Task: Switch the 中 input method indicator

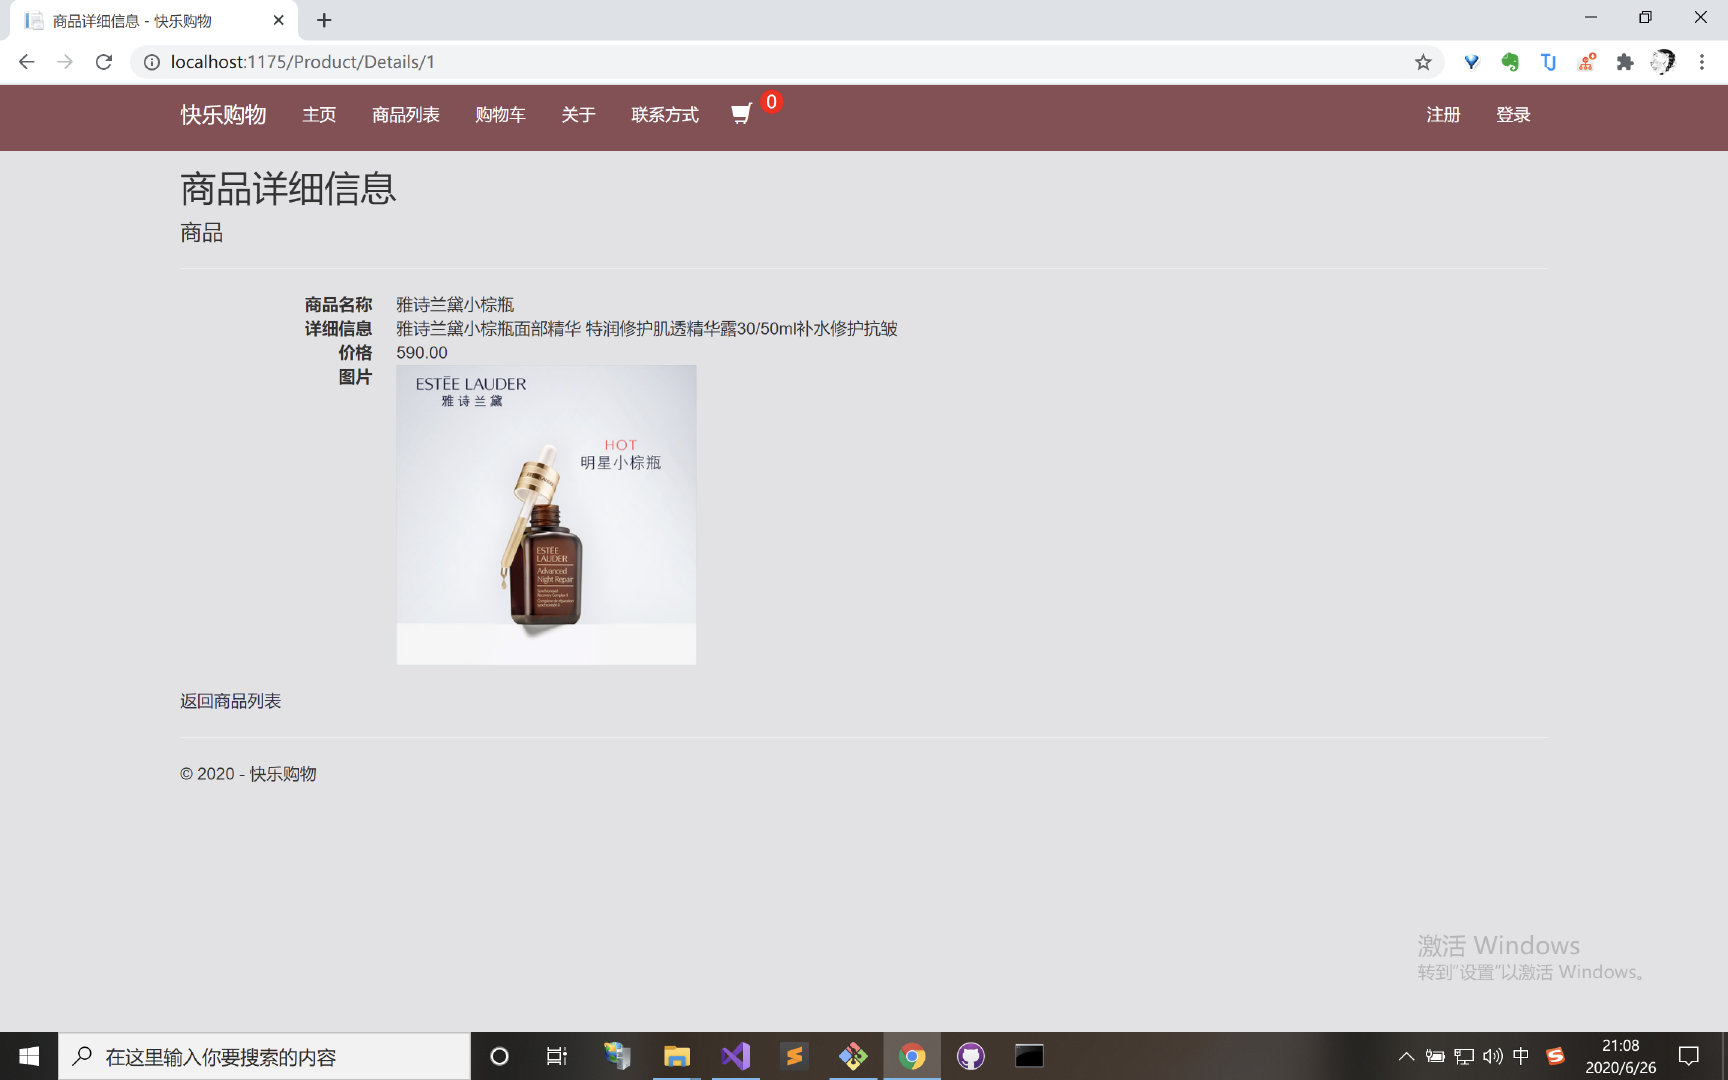Action: coord(1521,1056)
